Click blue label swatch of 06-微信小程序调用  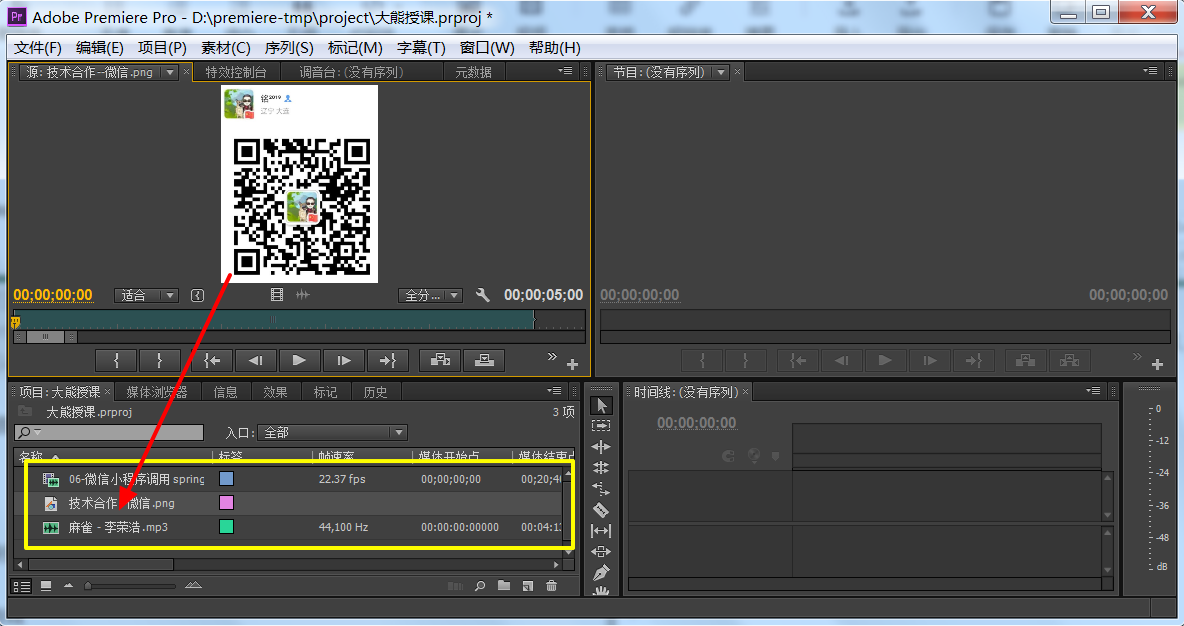227,479
